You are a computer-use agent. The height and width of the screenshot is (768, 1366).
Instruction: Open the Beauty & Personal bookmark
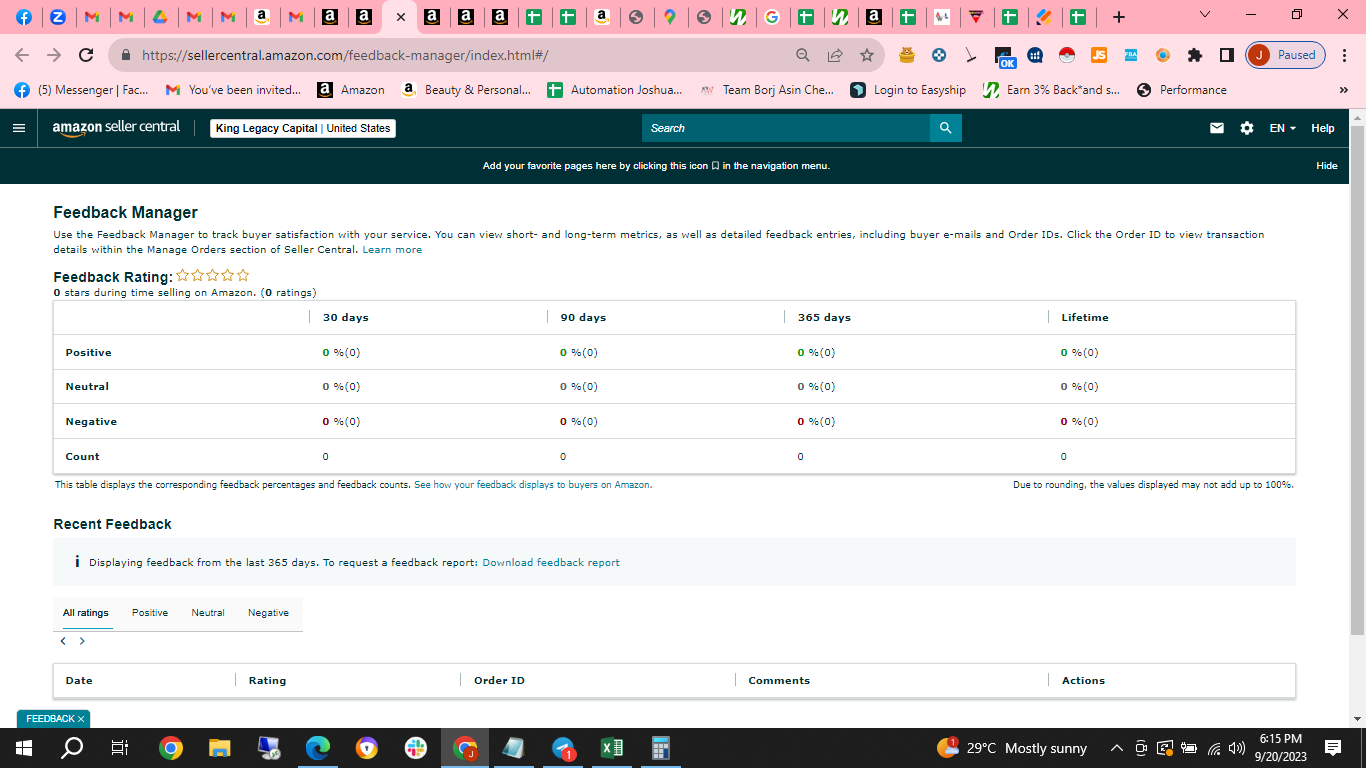[466, 90]
